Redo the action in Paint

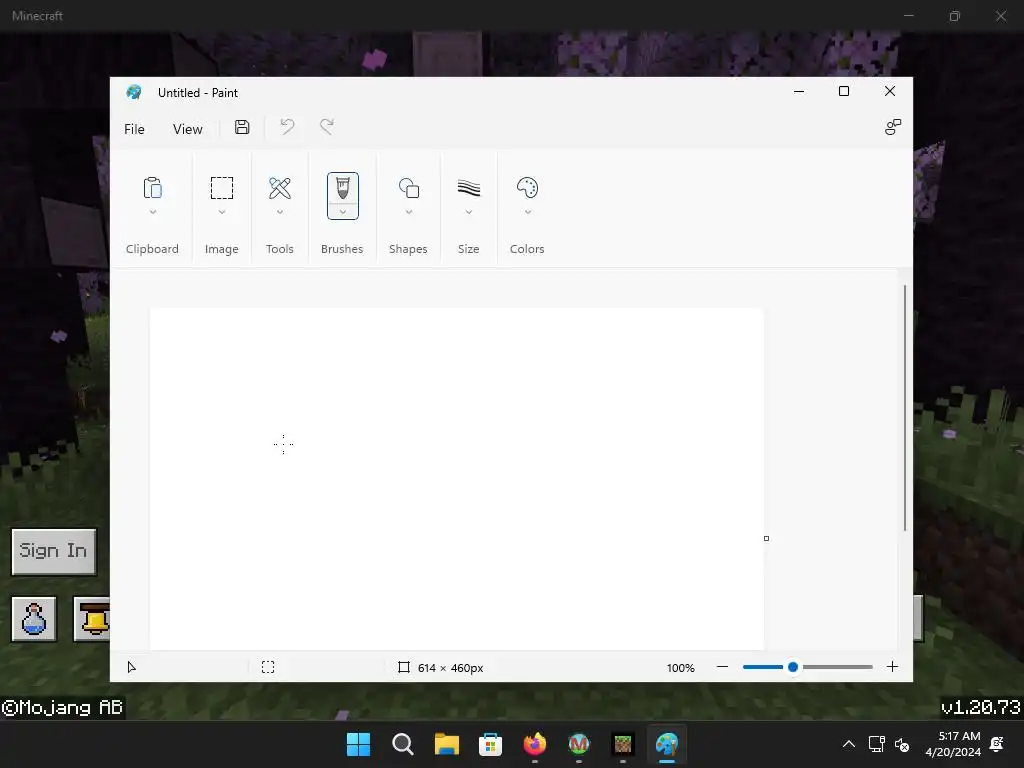[327, 127]
